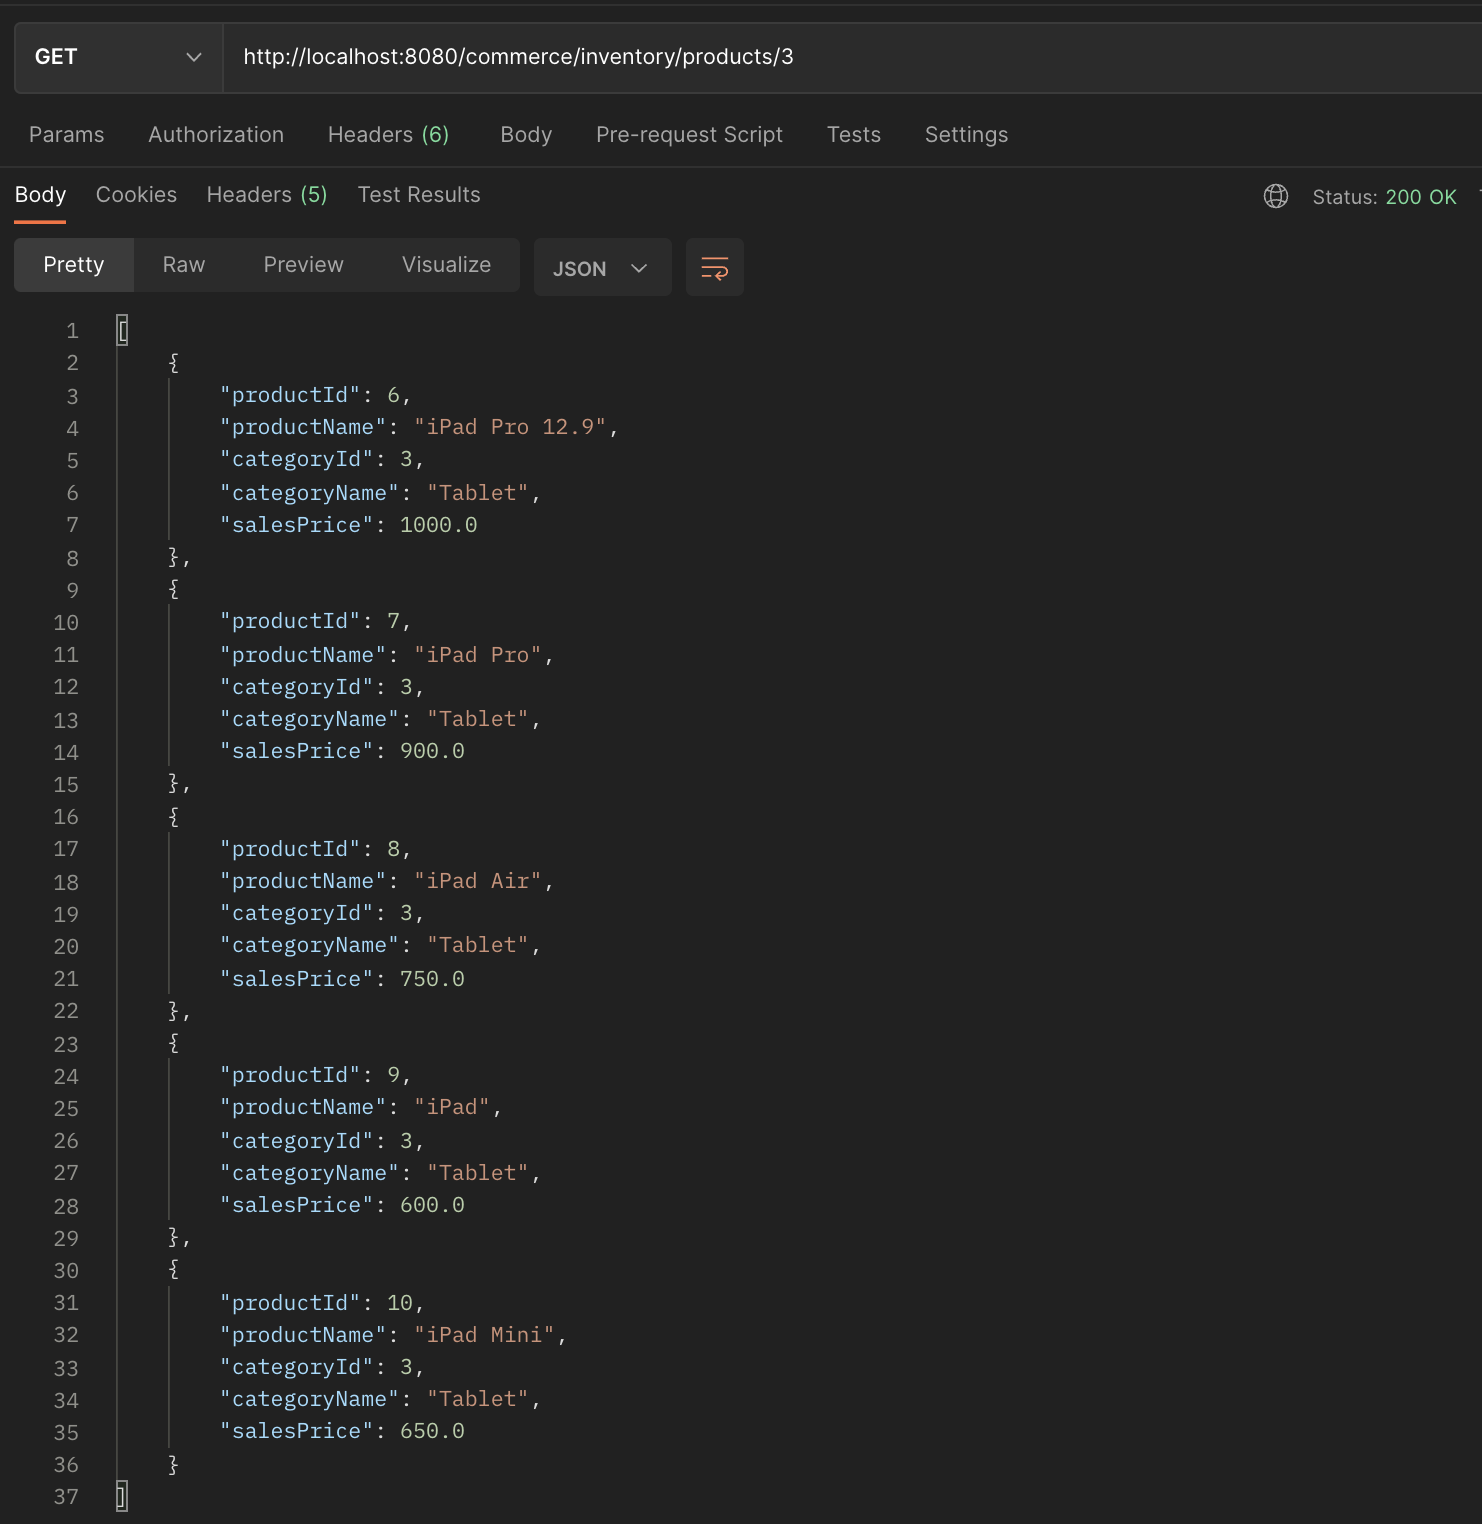Switch to the Raw response view
The width and height of the screenshot is (1482, 1524).
pyautogui.click(x=183, y=264)
